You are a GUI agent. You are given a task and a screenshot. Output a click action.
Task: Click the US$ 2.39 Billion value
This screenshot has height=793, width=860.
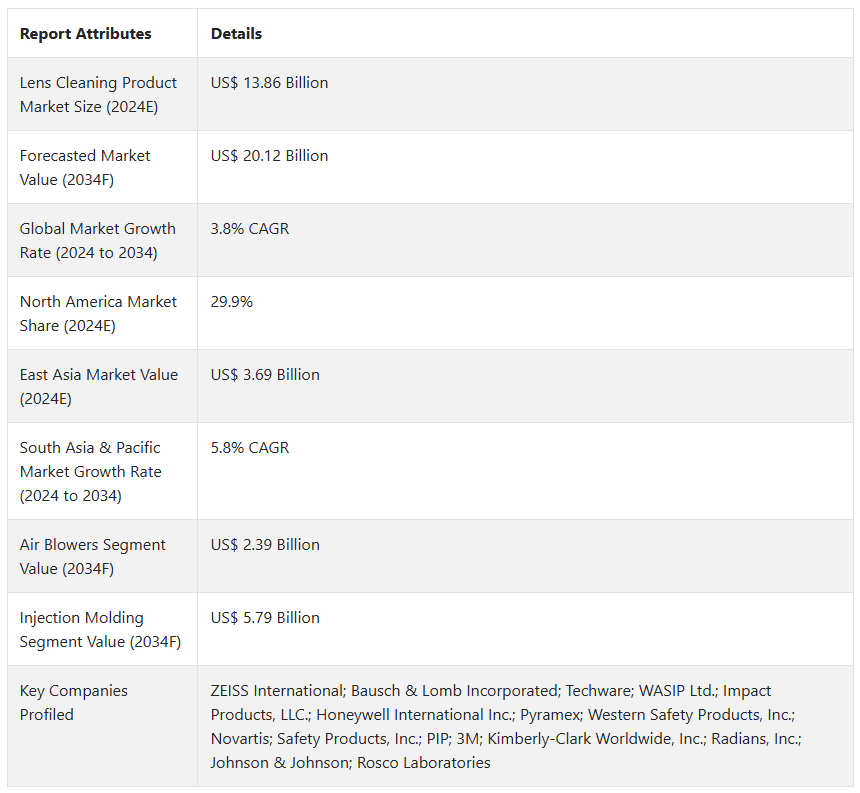click(265, 545)
